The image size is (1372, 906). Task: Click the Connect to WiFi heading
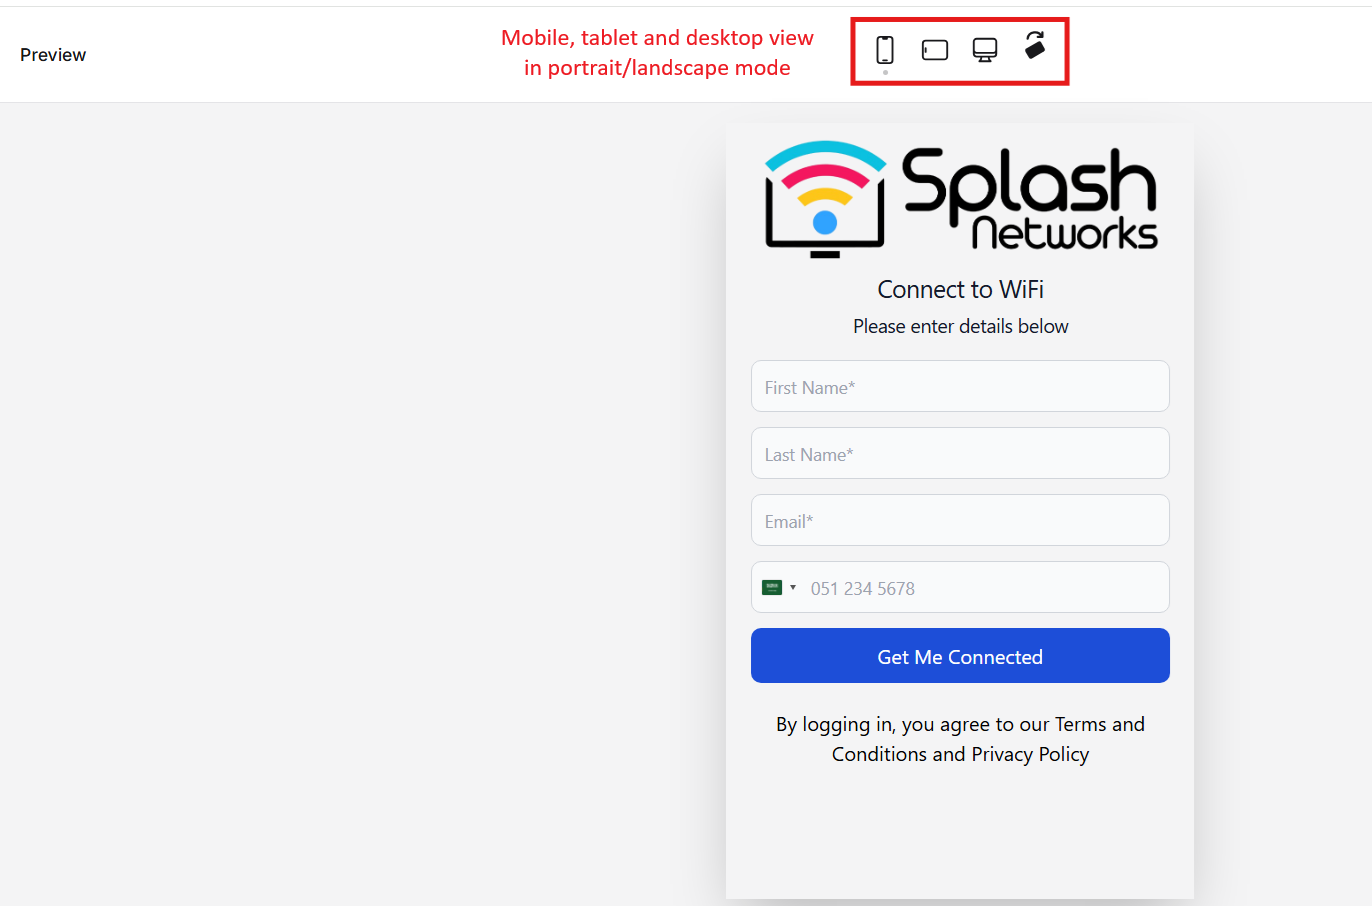tap(960, 289)
